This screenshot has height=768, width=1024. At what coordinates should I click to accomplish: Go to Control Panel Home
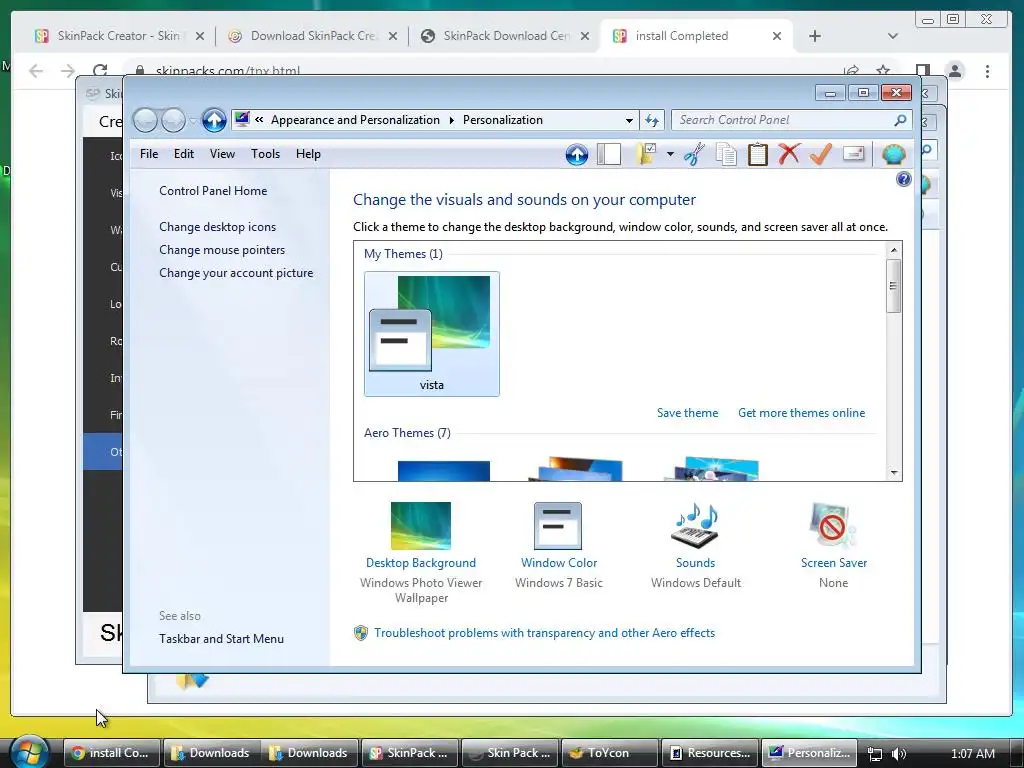tap(213, 191)
